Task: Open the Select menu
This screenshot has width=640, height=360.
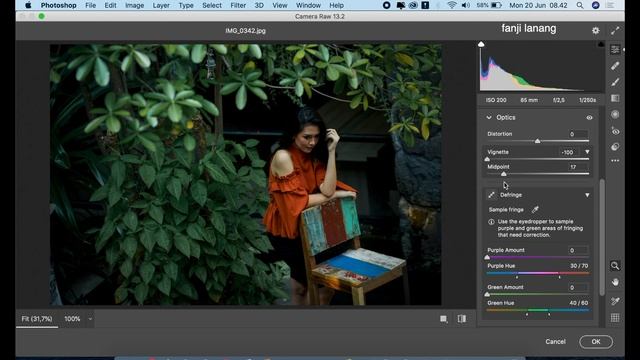Action: tap(212, 5)
